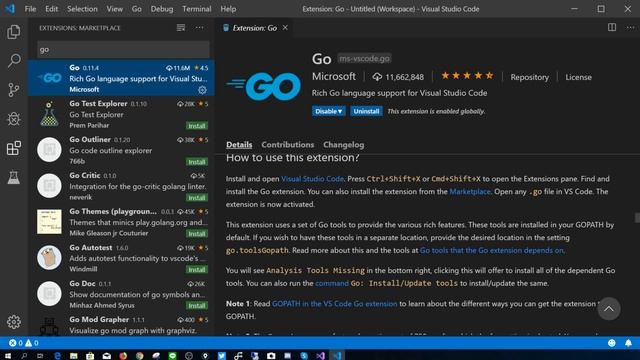The height and width of the screenshot is (360, 640).
Task: Click the VS Code logo in title bar
Action: [x=10, y=9]
